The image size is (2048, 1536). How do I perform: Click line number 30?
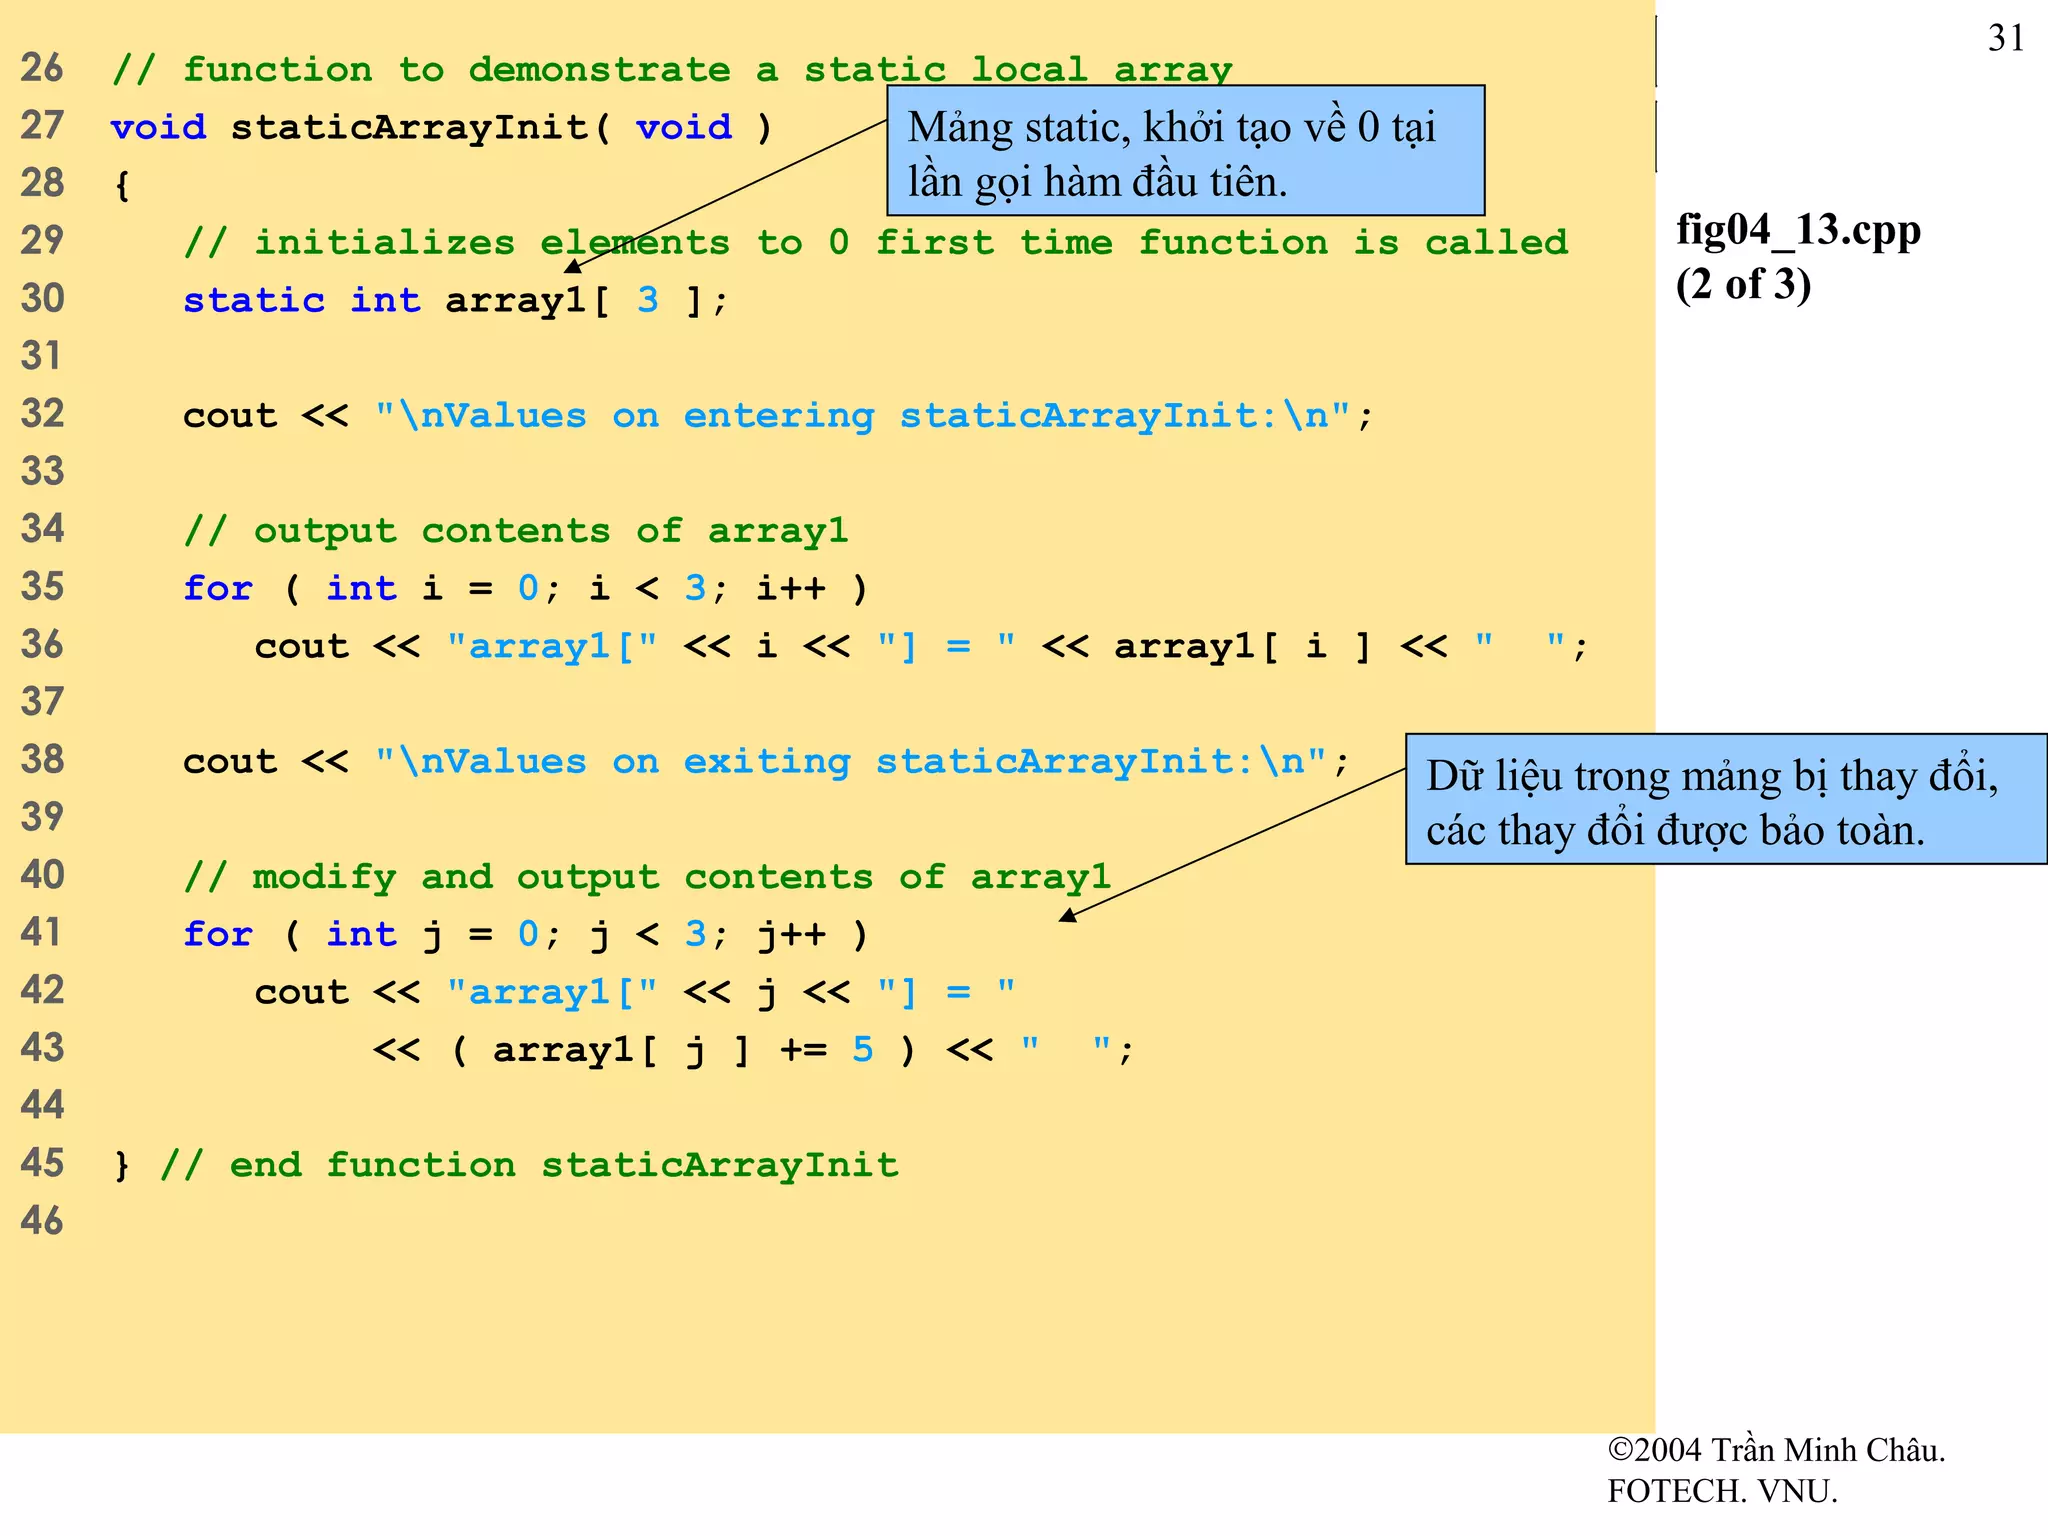[x=42, y=299]
